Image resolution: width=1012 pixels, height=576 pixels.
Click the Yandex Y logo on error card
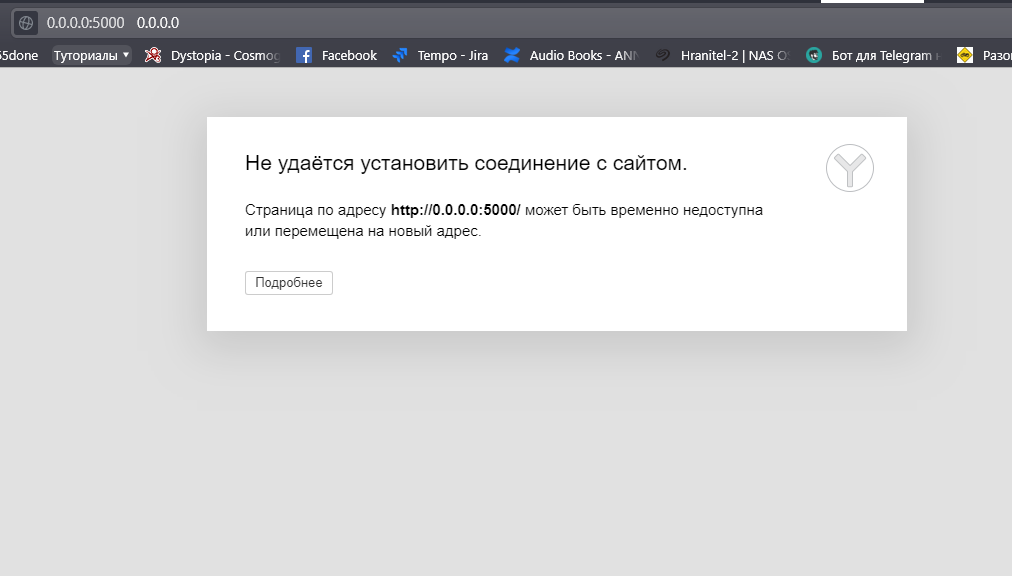point(850,168)
